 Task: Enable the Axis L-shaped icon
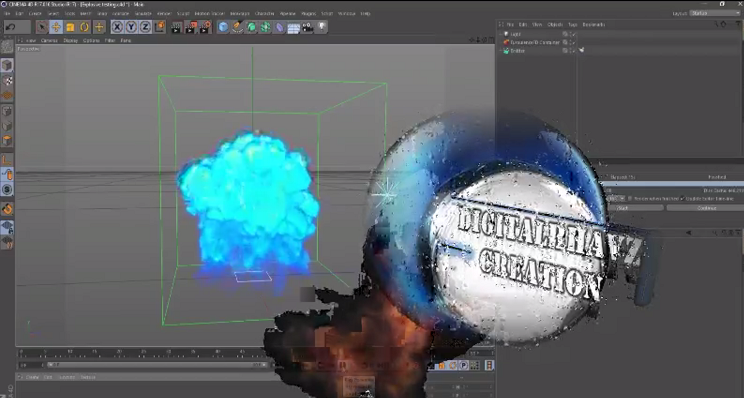(x=7, y=159)
